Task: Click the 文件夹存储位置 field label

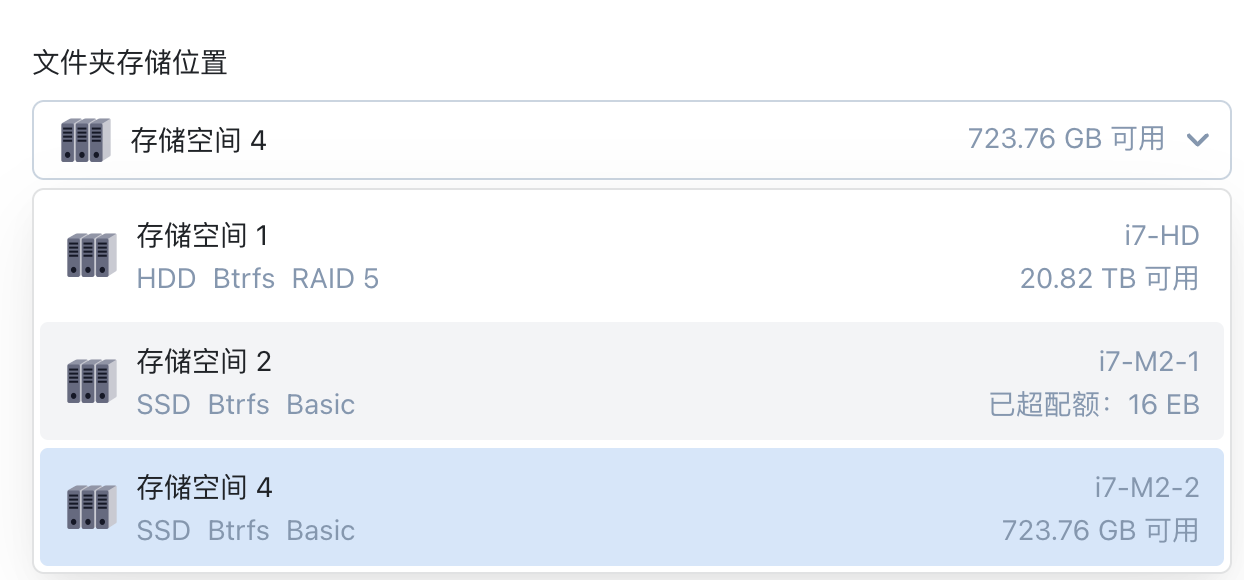Action: point(130,64)
